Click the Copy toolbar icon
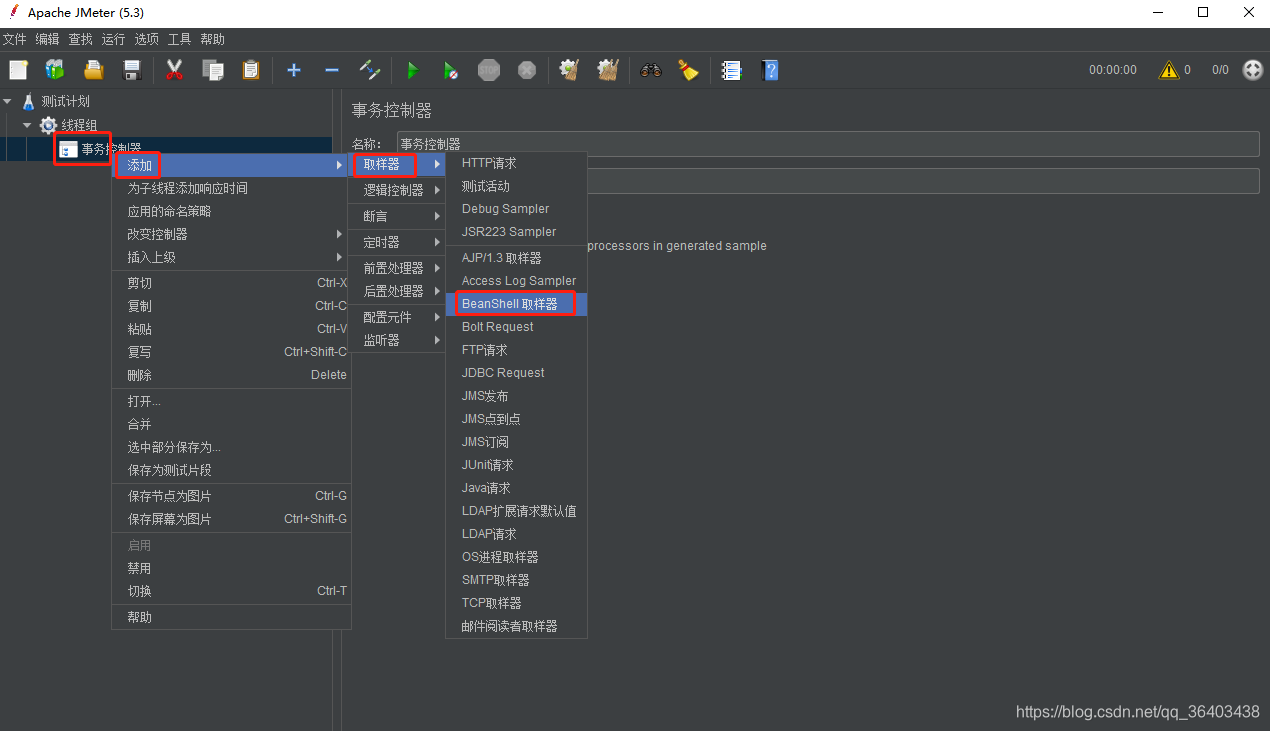 tap(212, 70)
